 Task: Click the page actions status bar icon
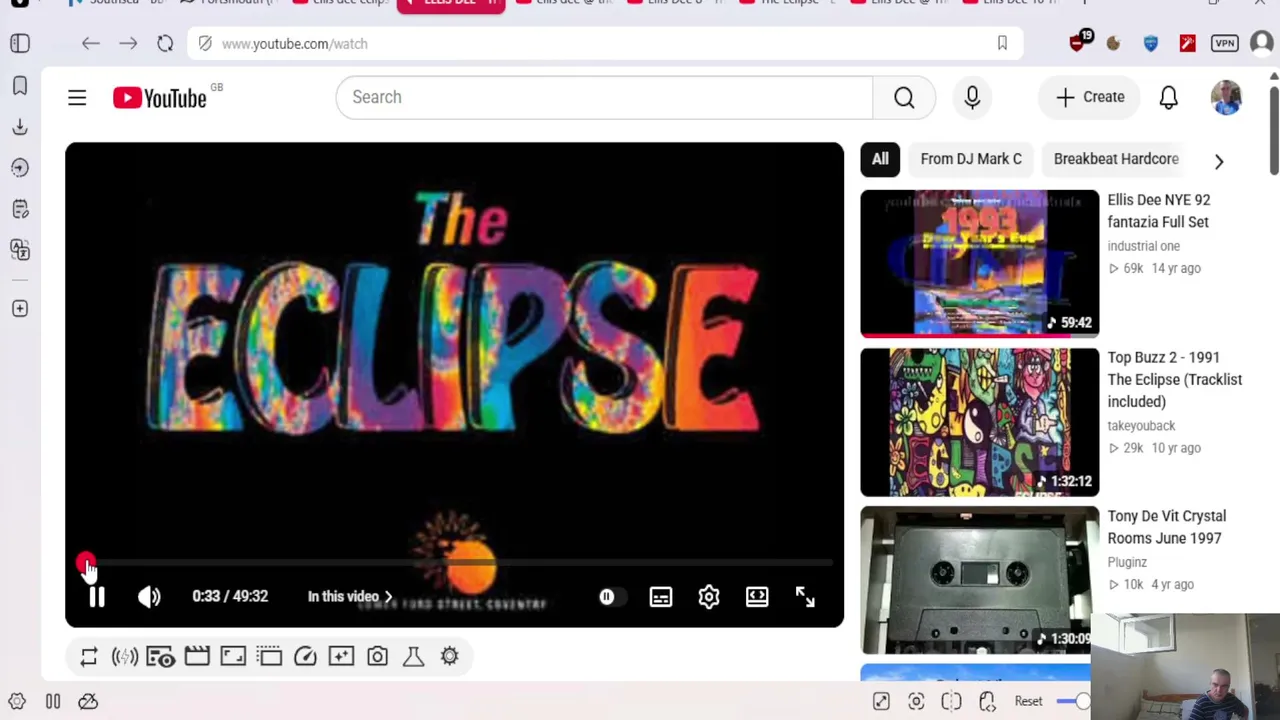coord(987,702)
